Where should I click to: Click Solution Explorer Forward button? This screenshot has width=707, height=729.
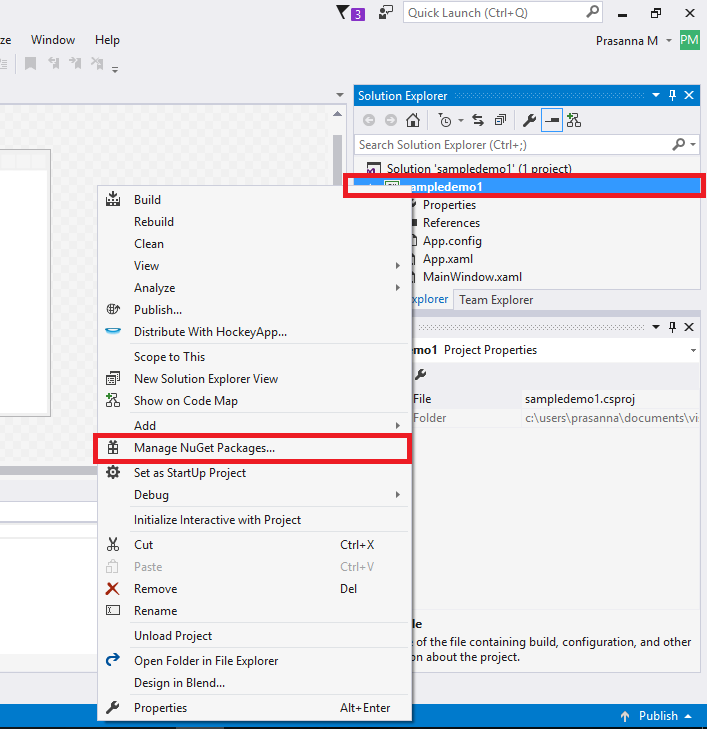(x=391, y=120)
